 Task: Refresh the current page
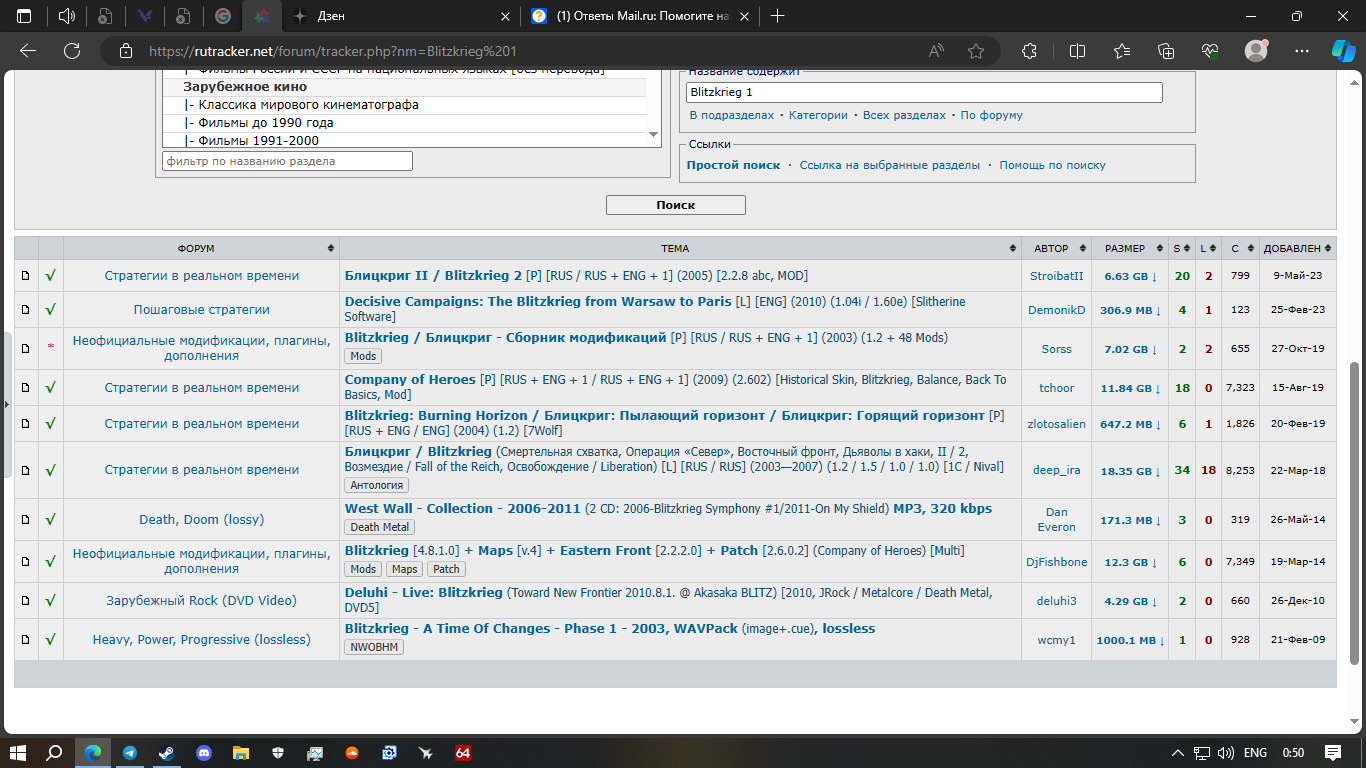pyautogui.click(x=72, y=51)
